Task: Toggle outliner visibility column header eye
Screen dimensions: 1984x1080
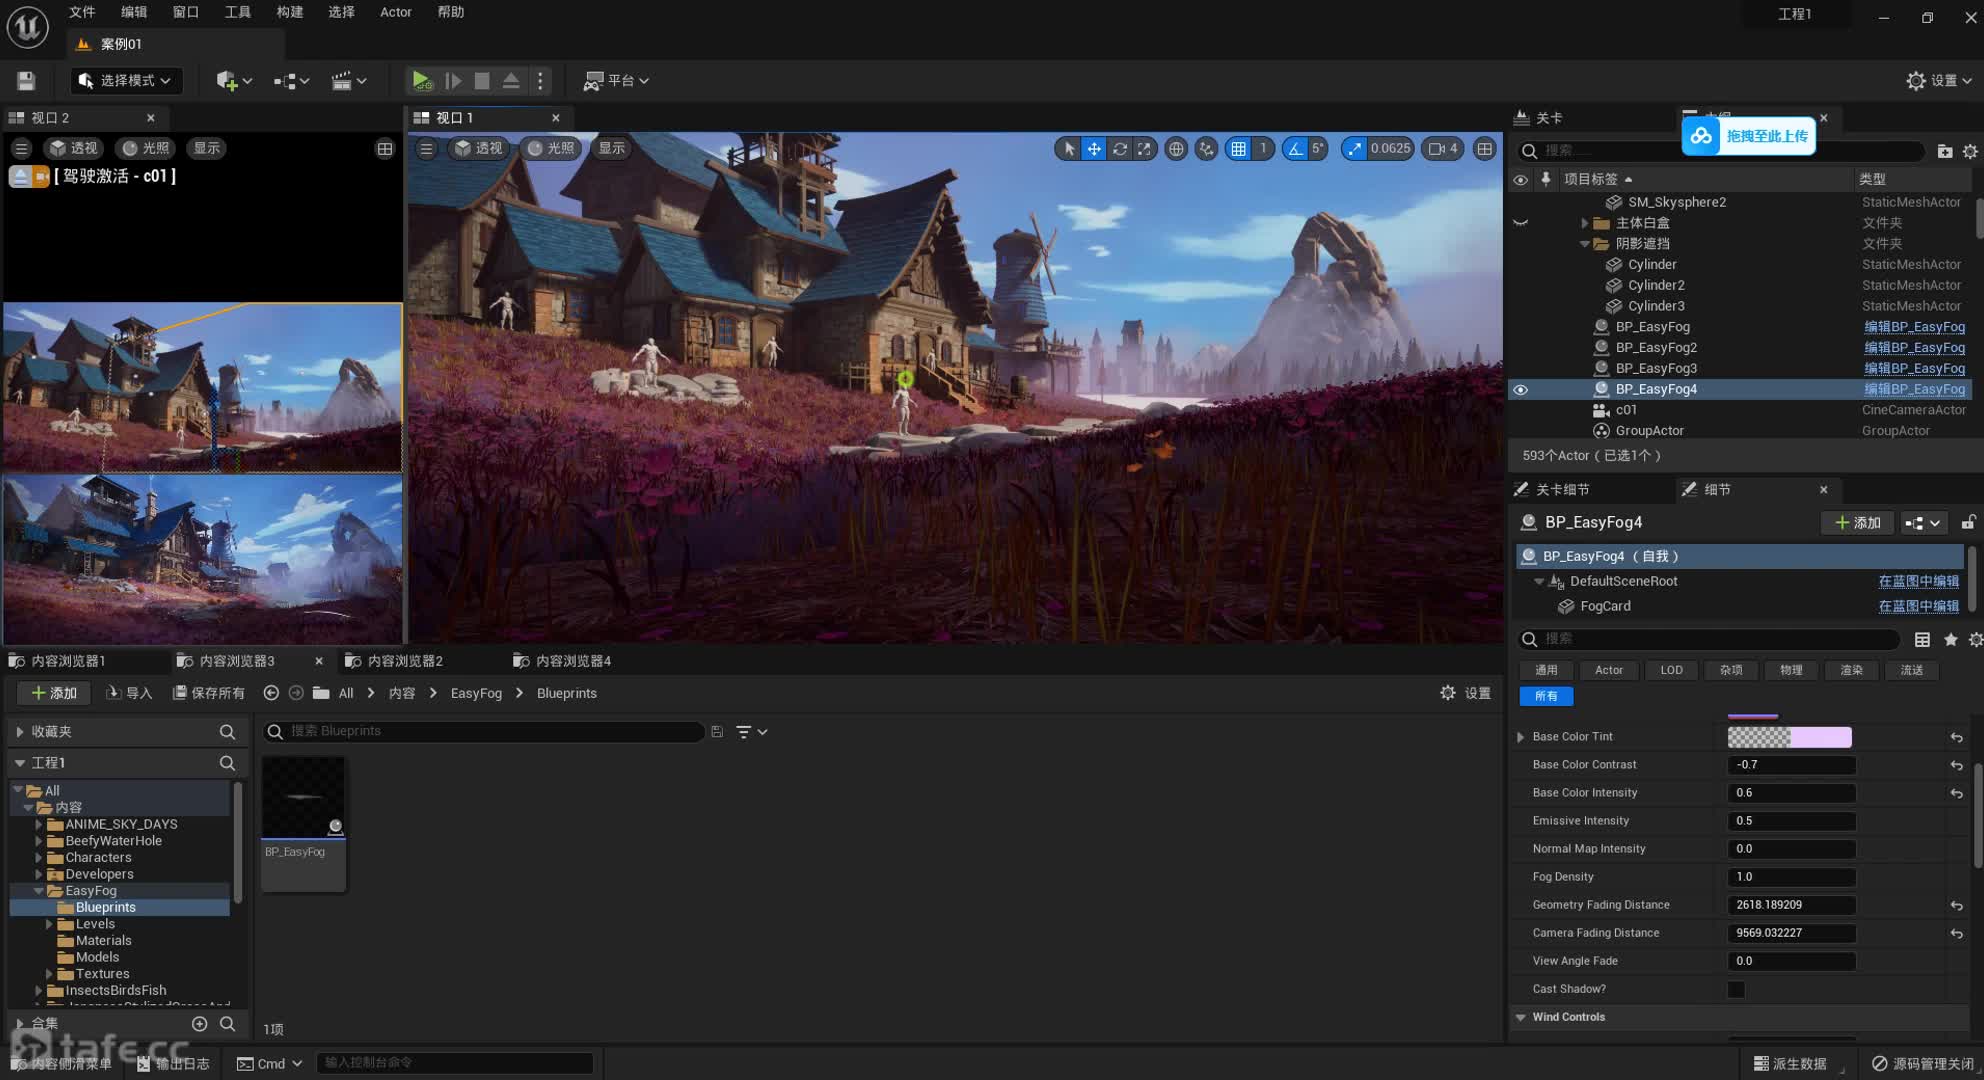Action: (x=1520, y=179)
